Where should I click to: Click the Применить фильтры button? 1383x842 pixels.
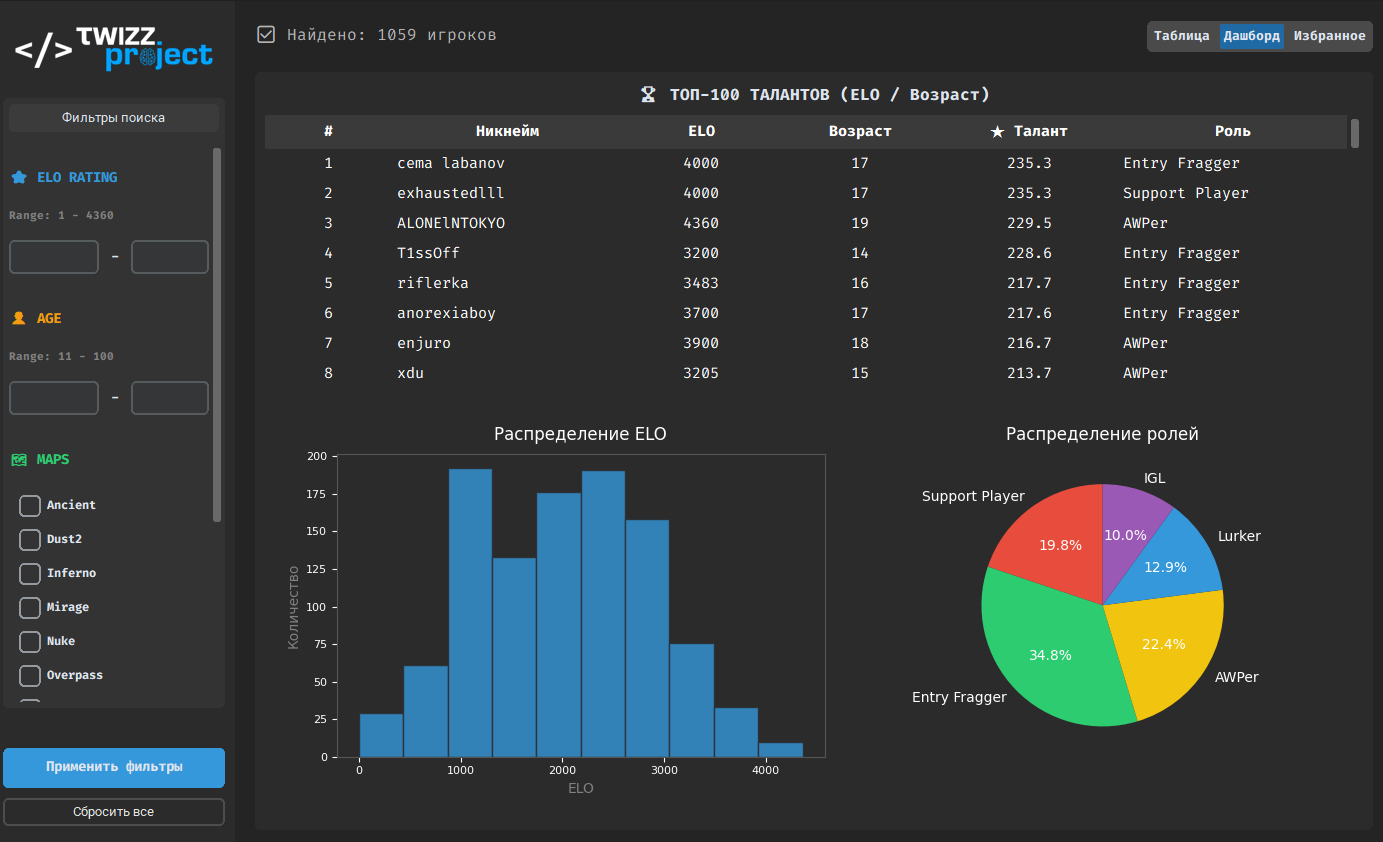(114, 767)
